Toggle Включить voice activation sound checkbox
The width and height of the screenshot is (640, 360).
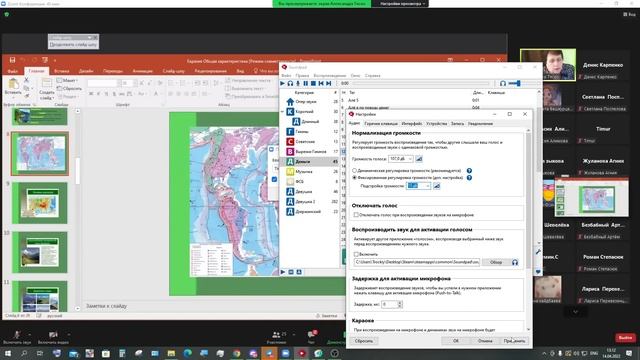click(356, 254)
